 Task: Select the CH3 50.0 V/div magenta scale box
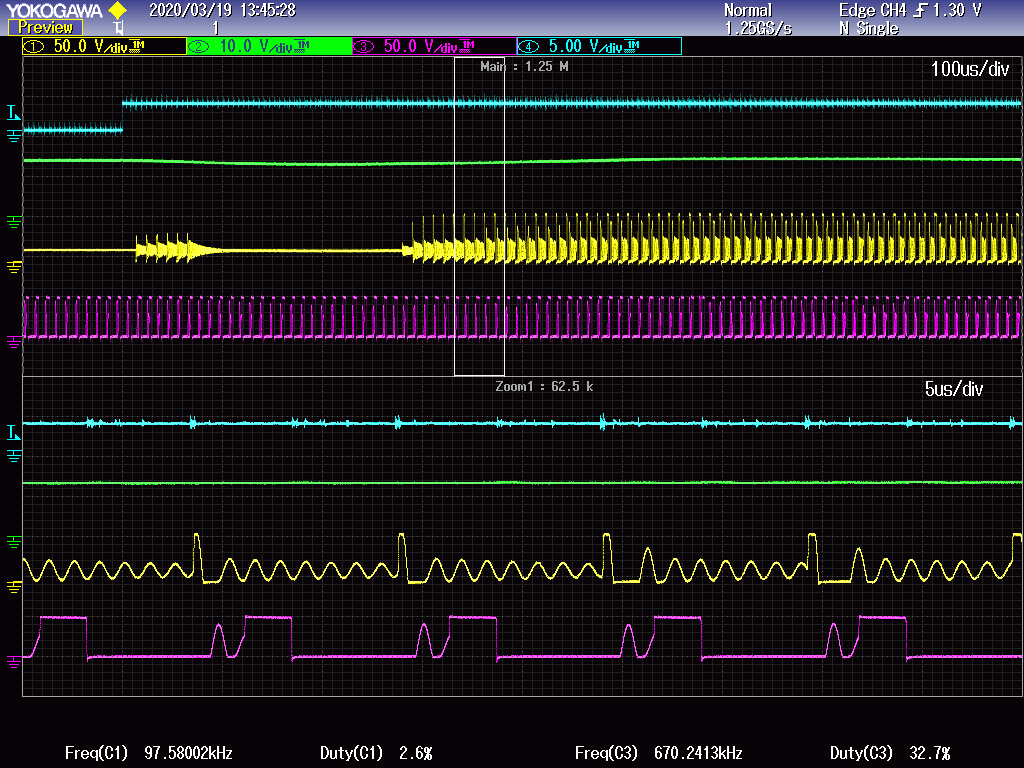click(434, 46)
